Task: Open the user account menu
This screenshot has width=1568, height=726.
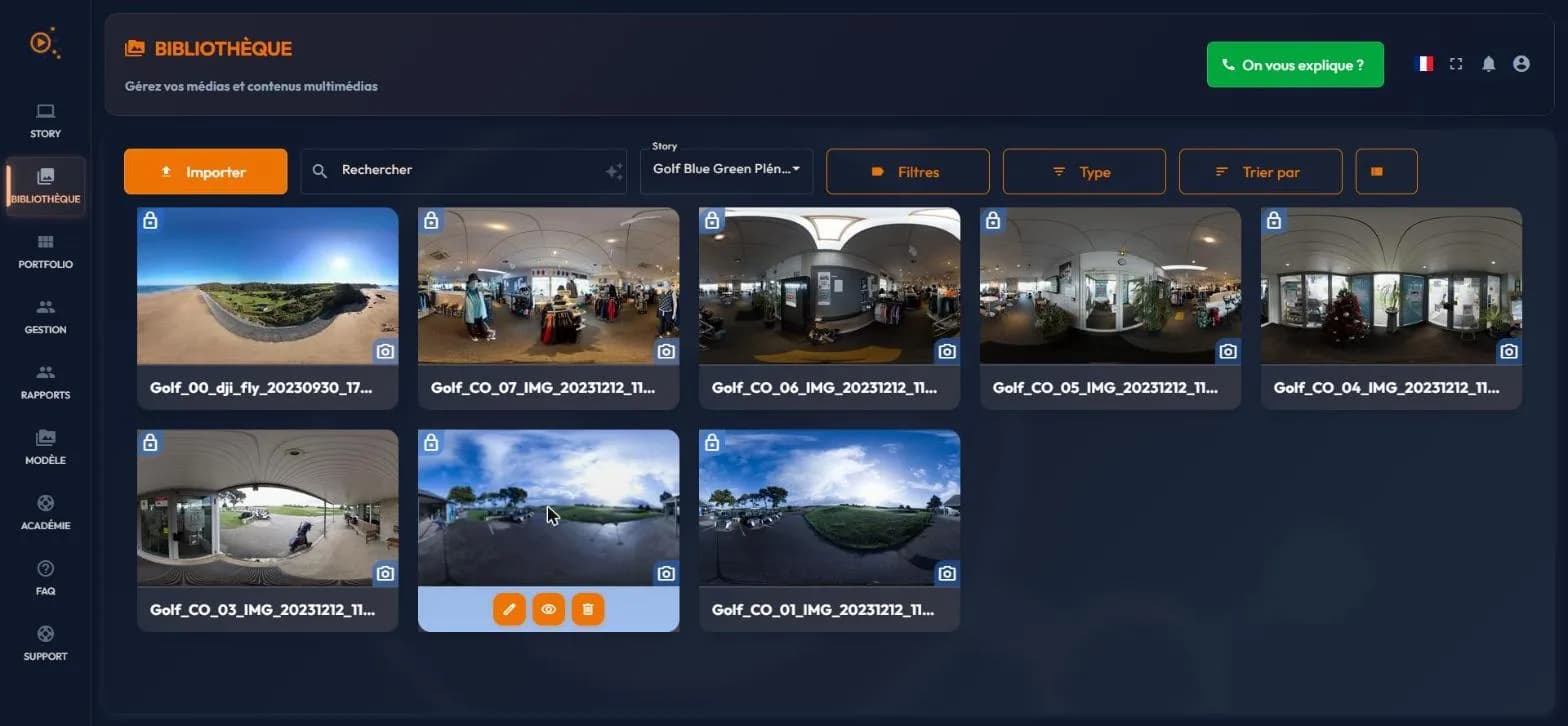Action: pyautogui.click(x=1521, y=64)
